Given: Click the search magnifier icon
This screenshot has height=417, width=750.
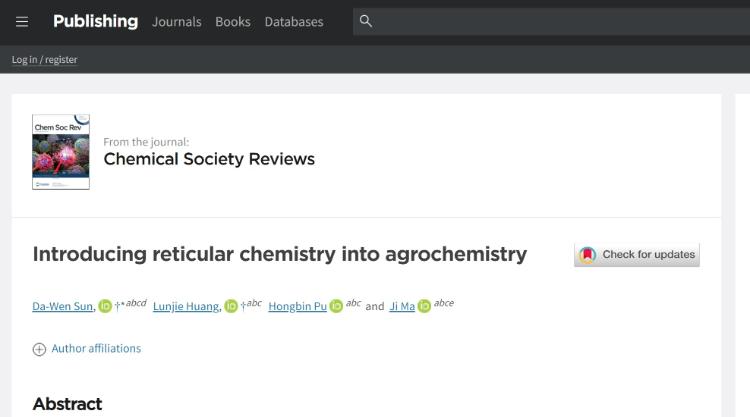Looking at the screenshot, I should pyautogui.click(x=366, y=21).
